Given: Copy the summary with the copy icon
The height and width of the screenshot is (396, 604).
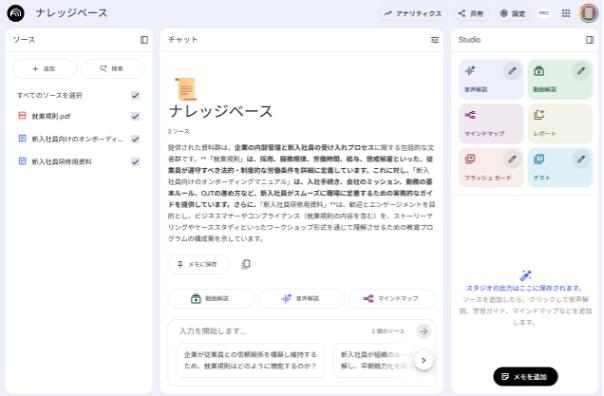Looking at the screenshot, I should pos(246,264).
